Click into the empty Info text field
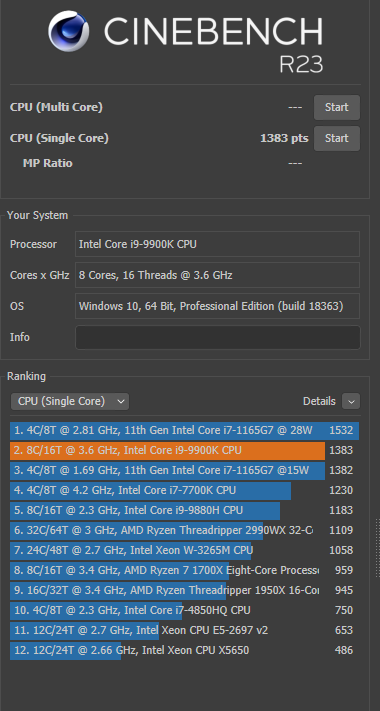The height and width of the screenshot is (711, 380). point(218,337)
